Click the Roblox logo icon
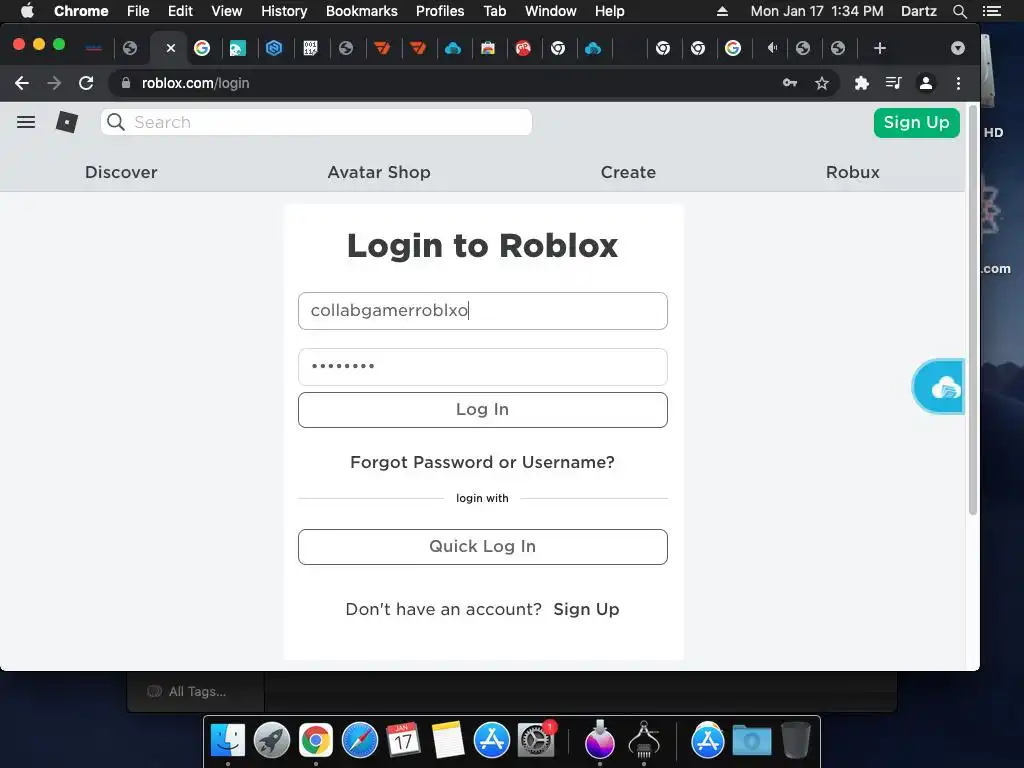 67,122
